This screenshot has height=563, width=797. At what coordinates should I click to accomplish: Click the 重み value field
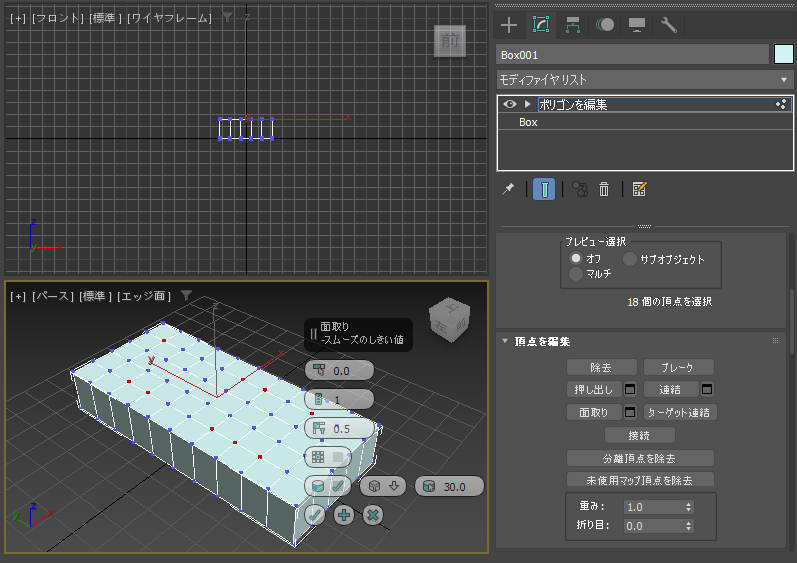point(653,507)
